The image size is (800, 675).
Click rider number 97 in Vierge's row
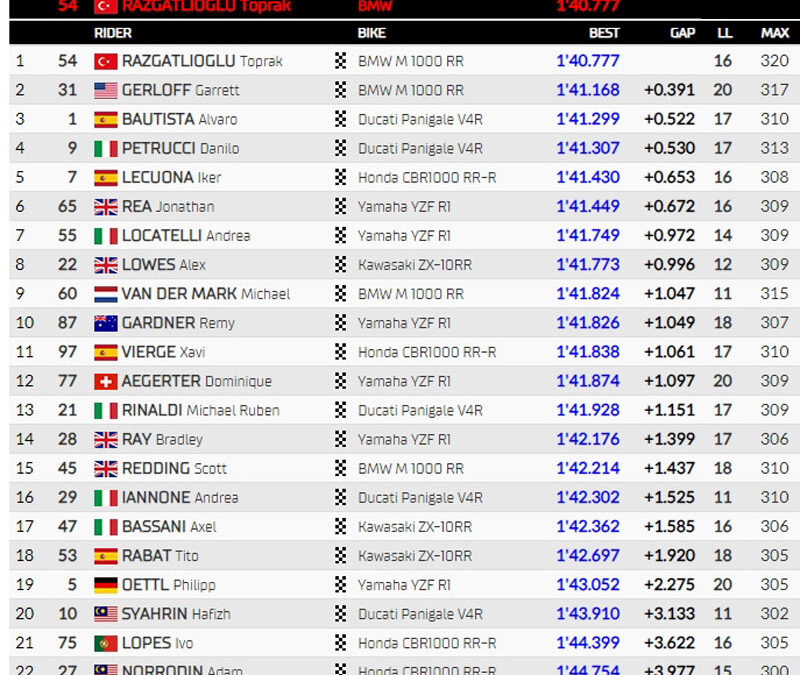tap(67, 352)
